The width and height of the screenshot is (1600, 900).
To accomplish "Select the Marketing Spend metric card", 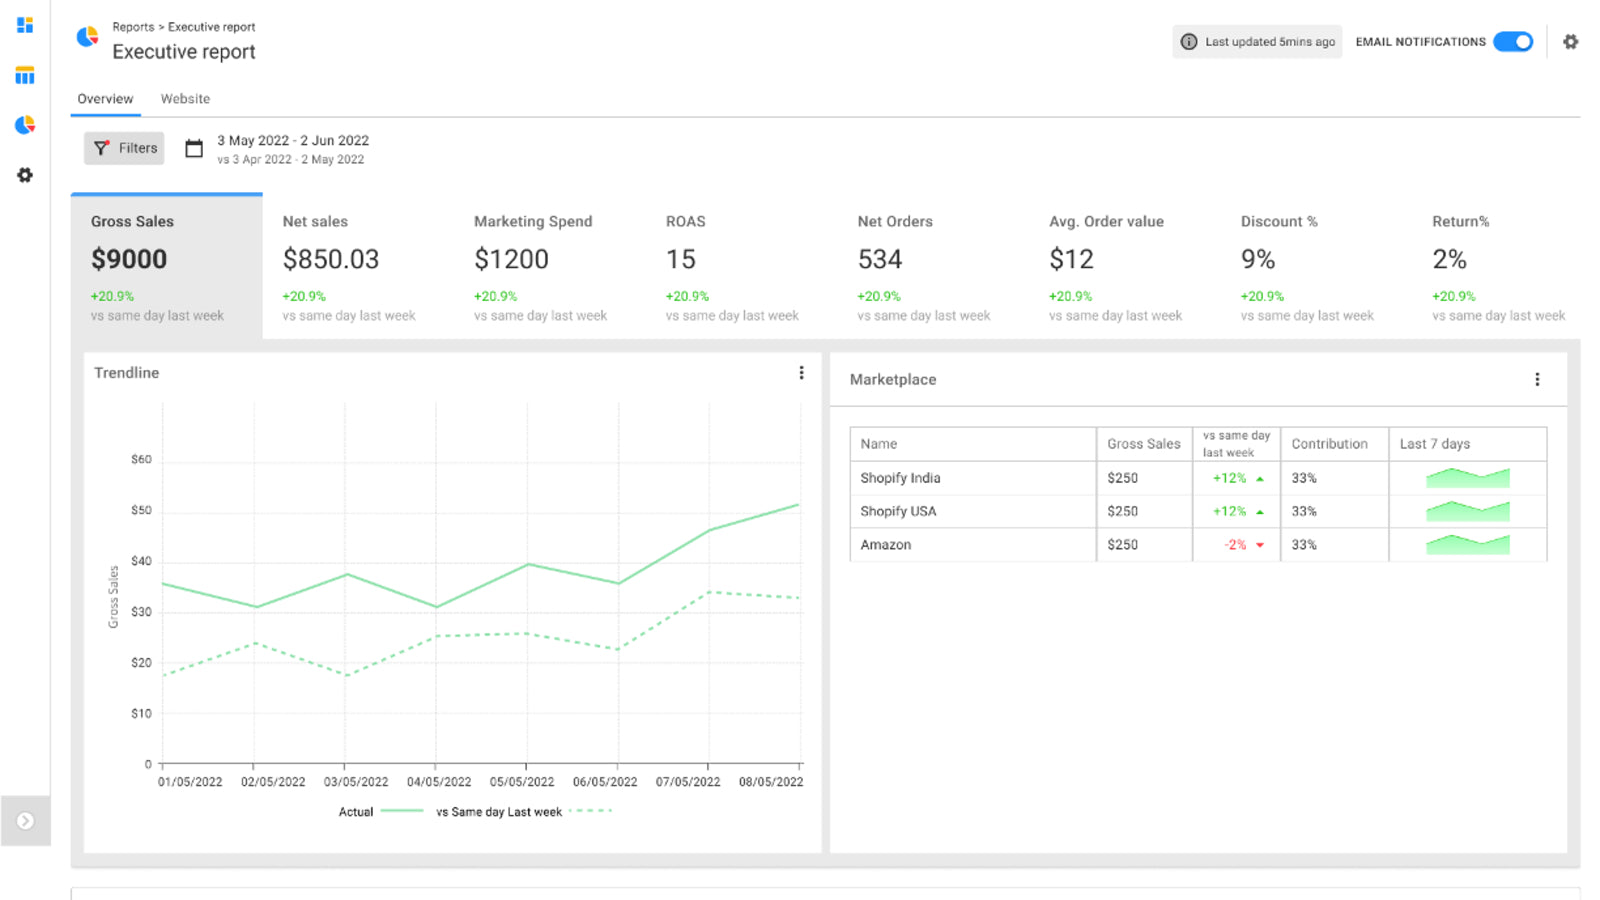I will click(550, 267).
